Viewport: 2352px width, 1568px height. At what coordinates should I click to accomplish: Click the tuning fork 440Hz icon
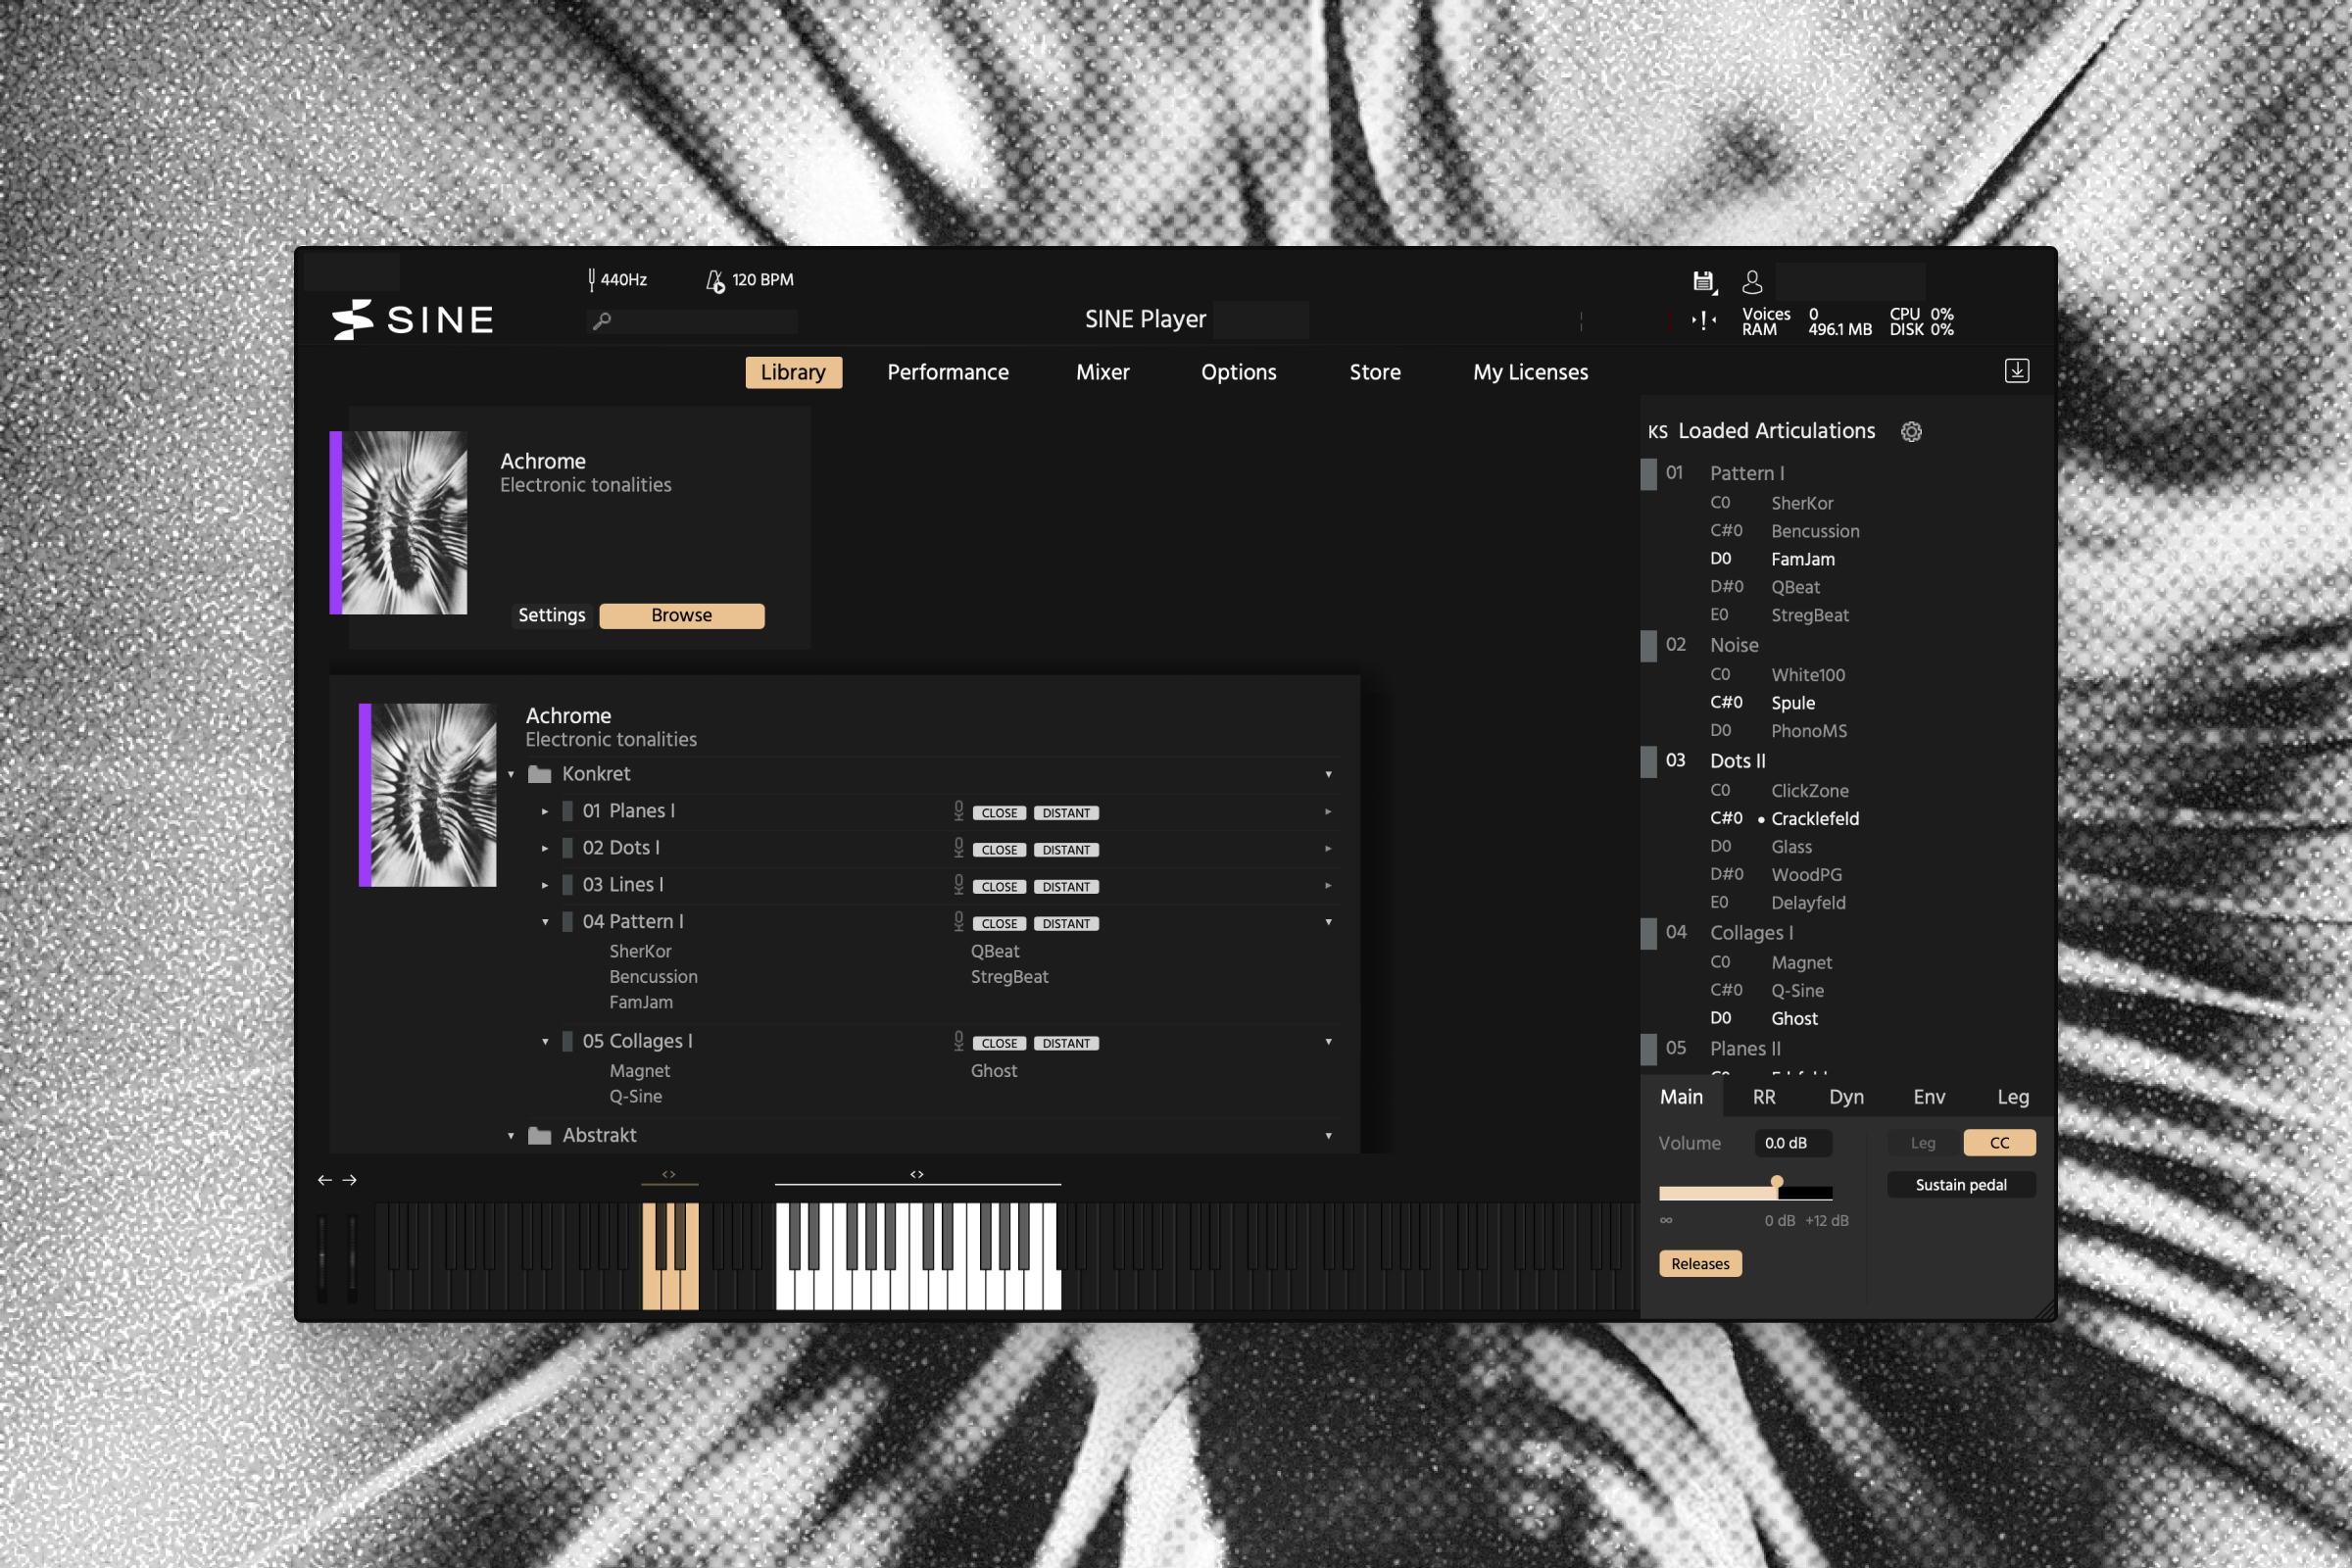pos(592,279)
